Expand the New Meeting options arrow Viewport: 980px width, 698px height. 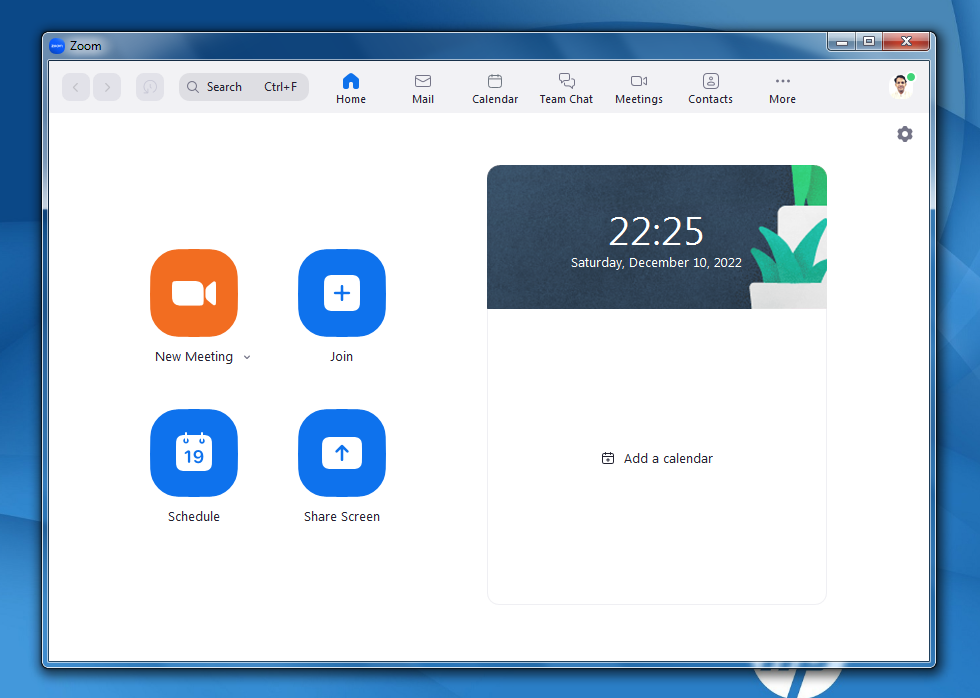click(247, 357)
